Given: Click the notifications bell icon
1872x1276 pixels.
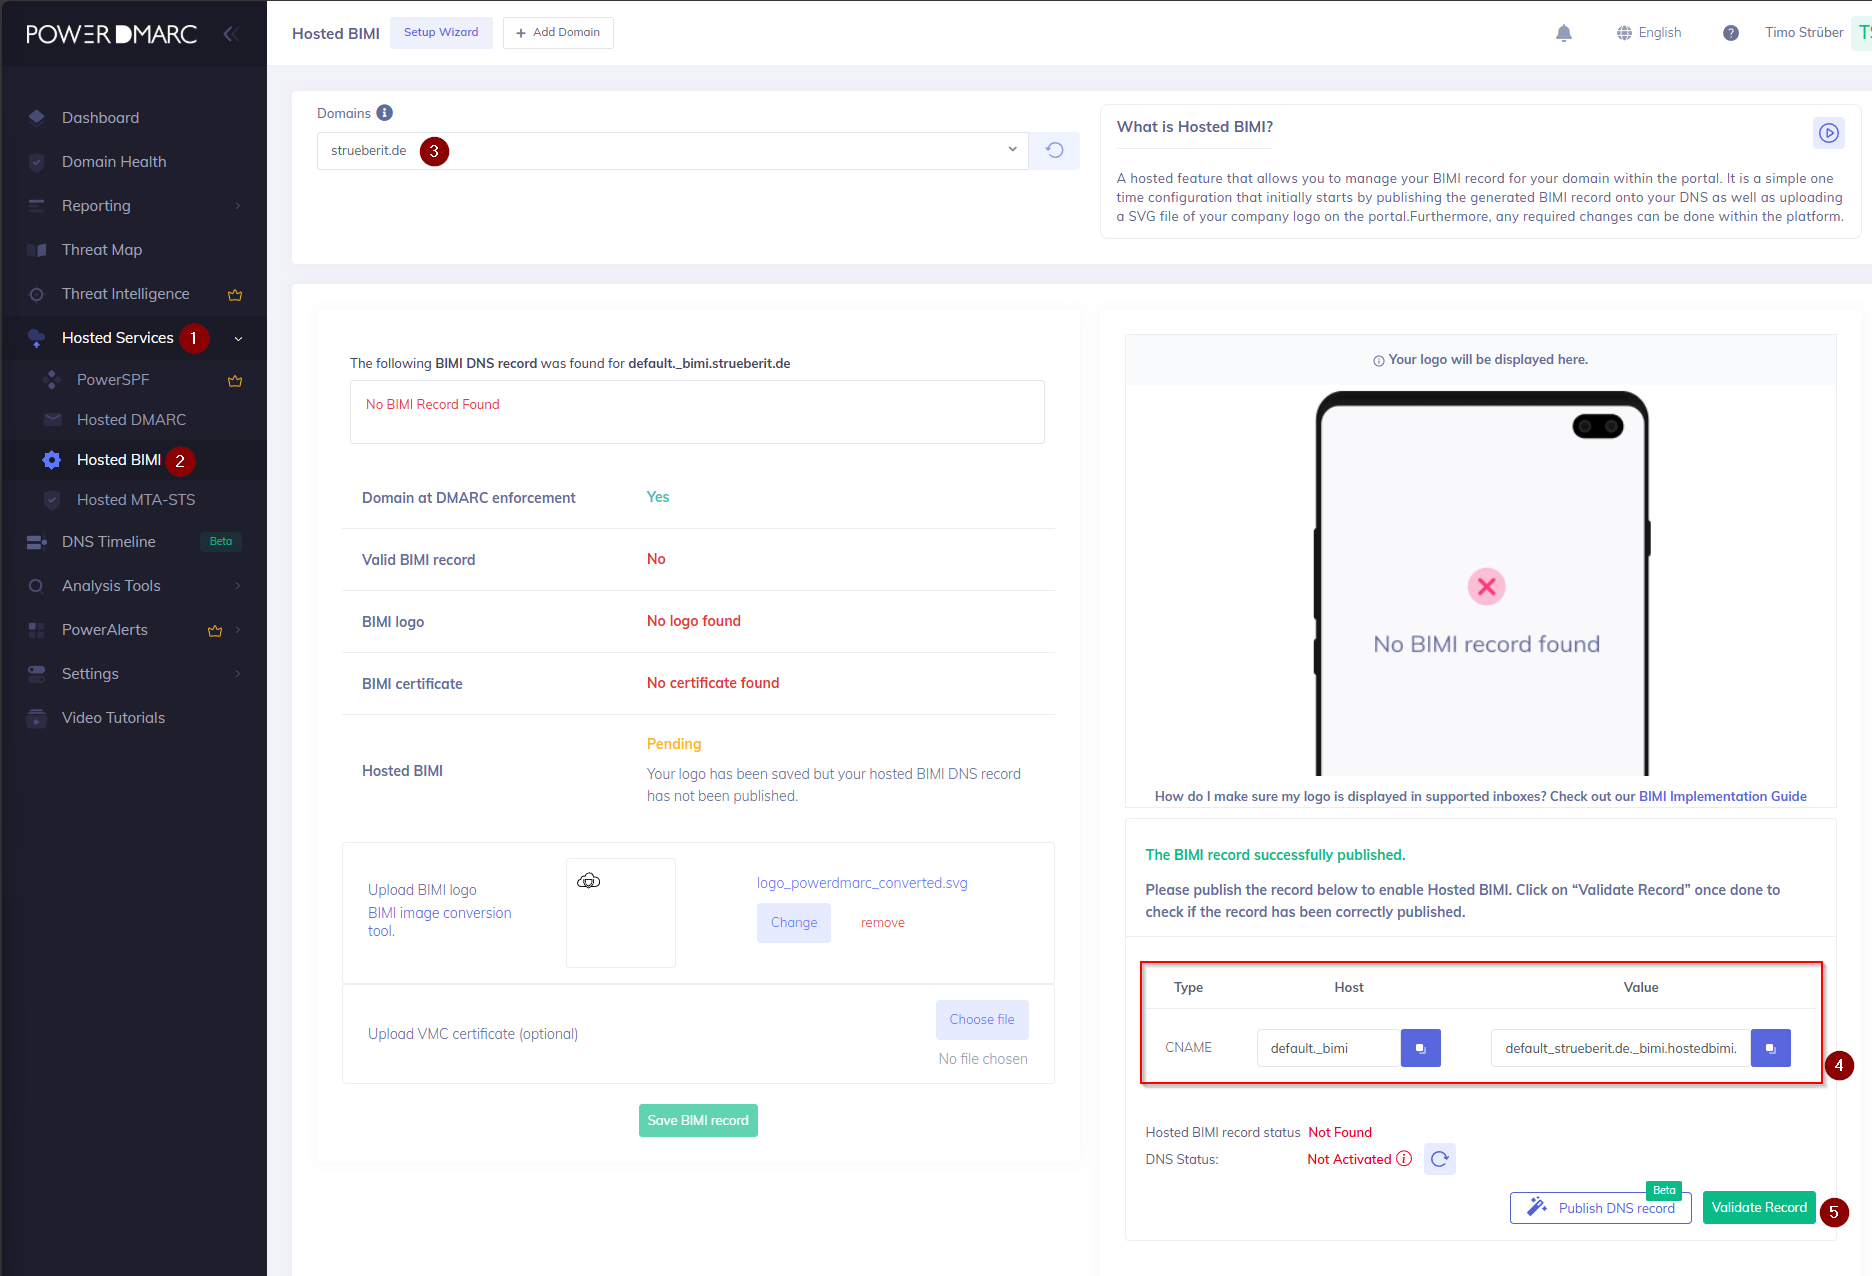Looking at the screenshot, I should point(1564,33).
